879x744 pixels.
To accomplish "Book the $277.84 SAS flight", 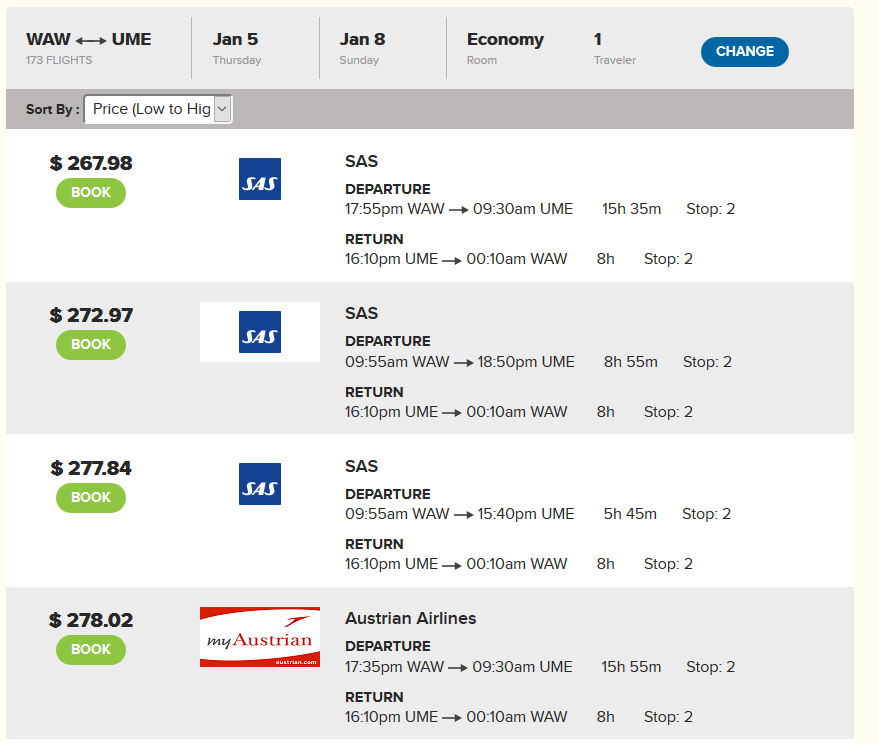I will point(91,498).
